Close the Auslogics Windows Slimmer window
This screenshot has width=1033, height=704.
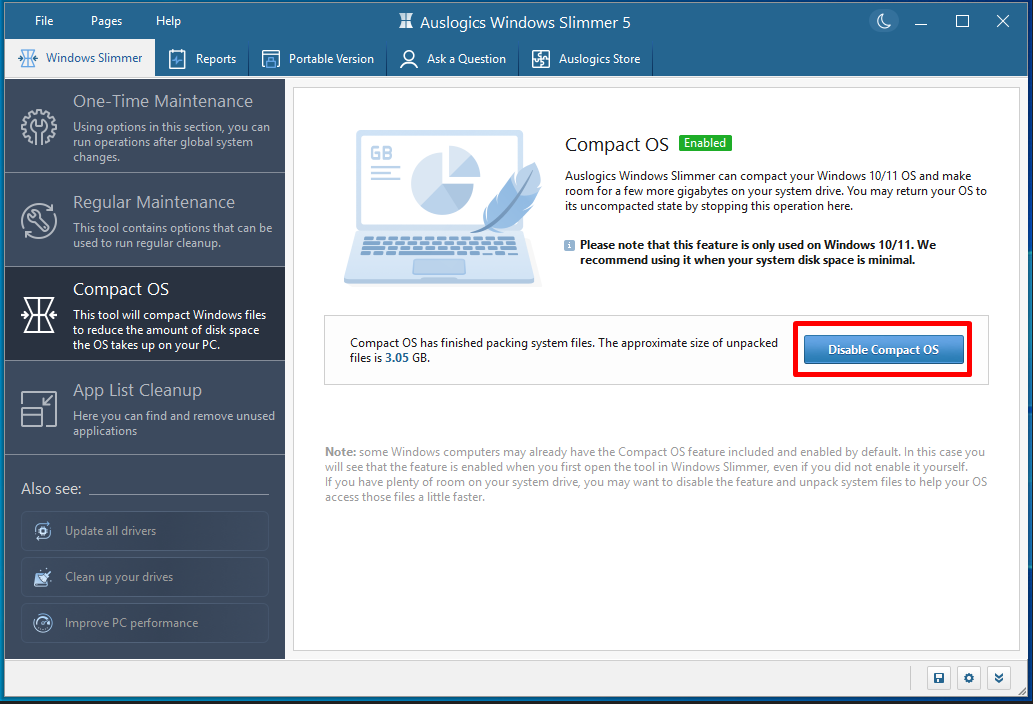tap(1003, 22)
